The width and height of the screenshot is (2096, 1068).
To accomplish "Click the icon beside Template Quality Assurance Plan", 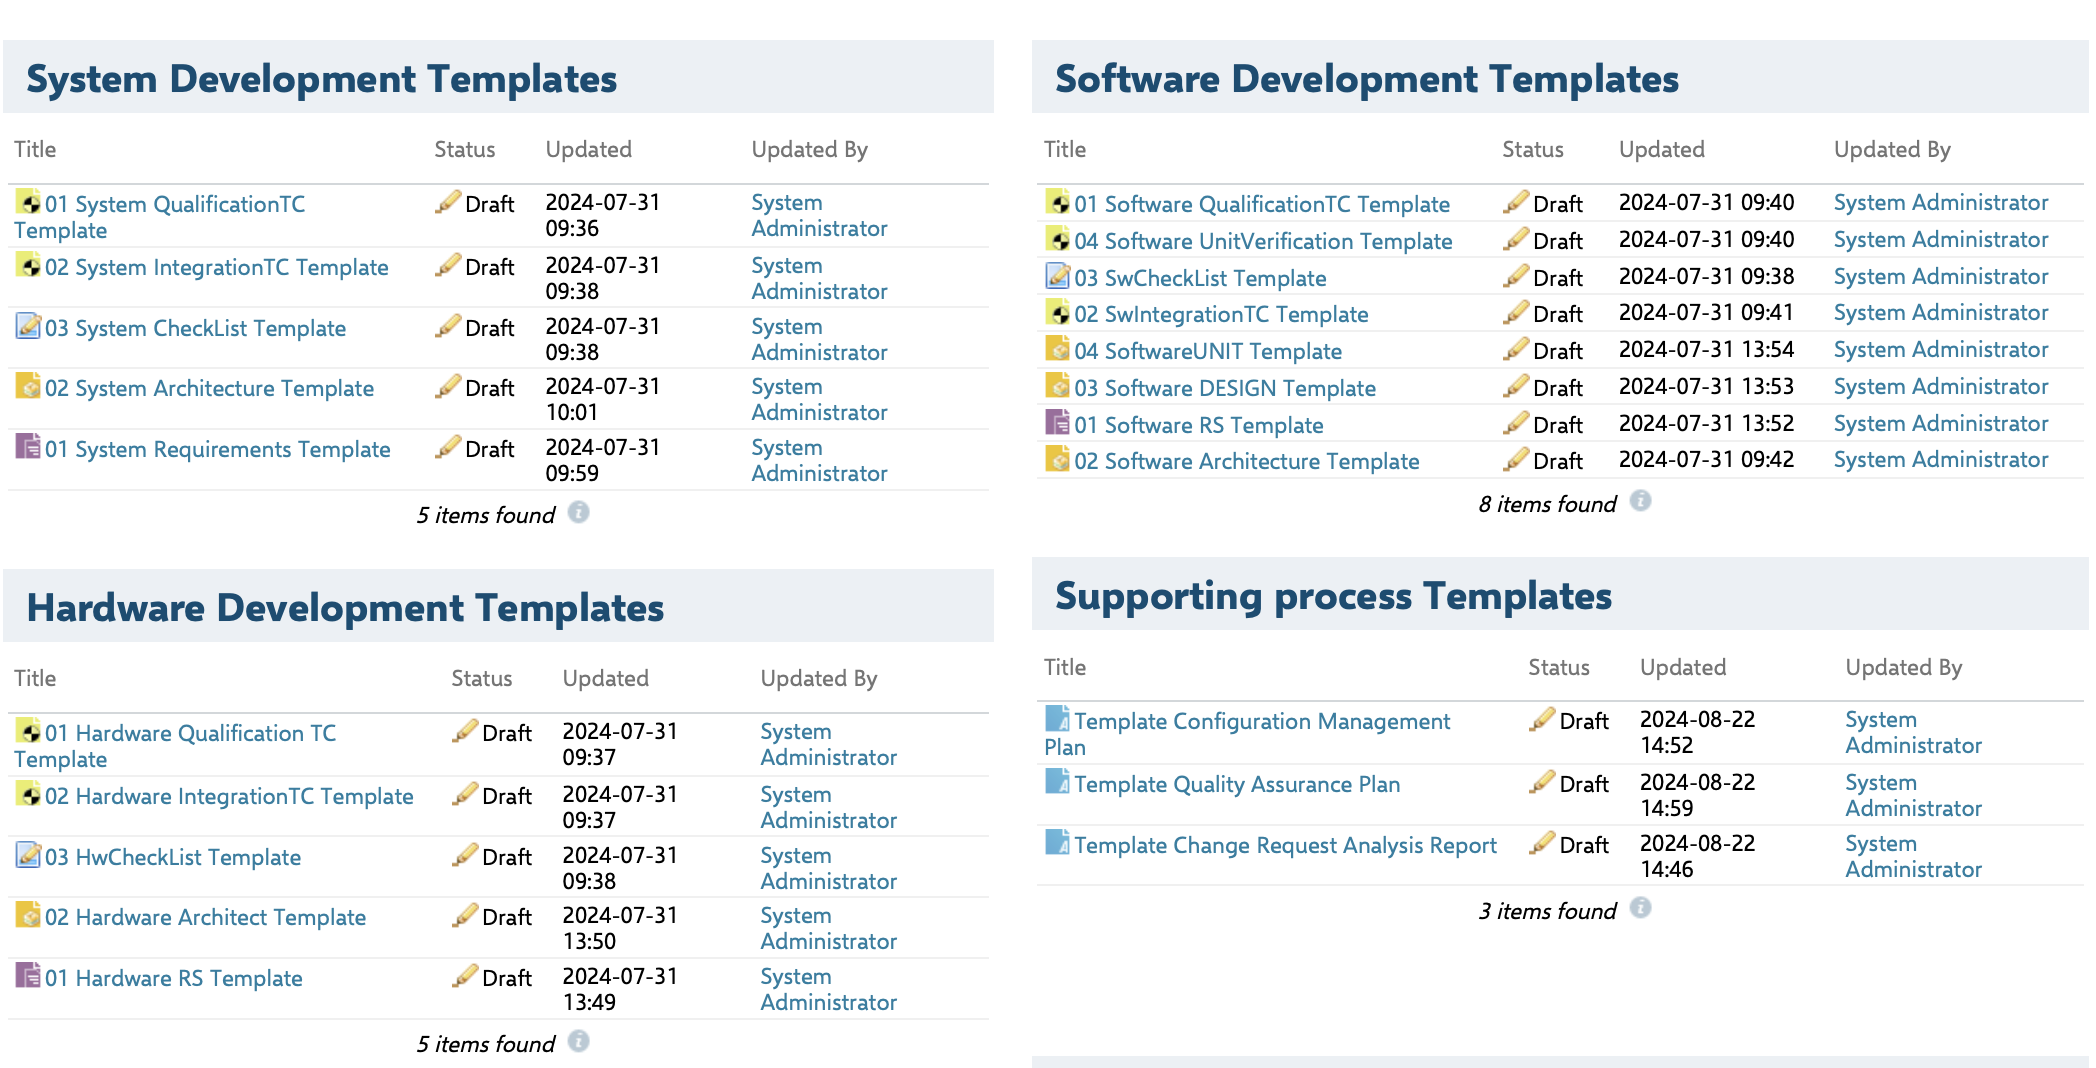I will tap(1057, 782).
